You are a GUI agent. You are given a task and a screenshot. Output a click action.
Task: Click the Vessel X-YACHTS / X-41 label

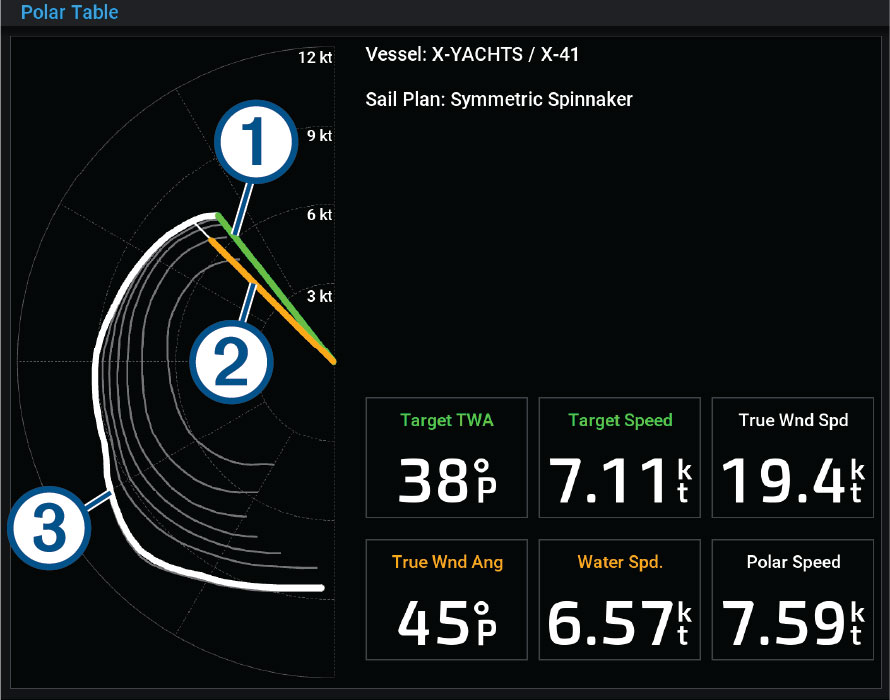pyautogui.click(x=473, y=55)
